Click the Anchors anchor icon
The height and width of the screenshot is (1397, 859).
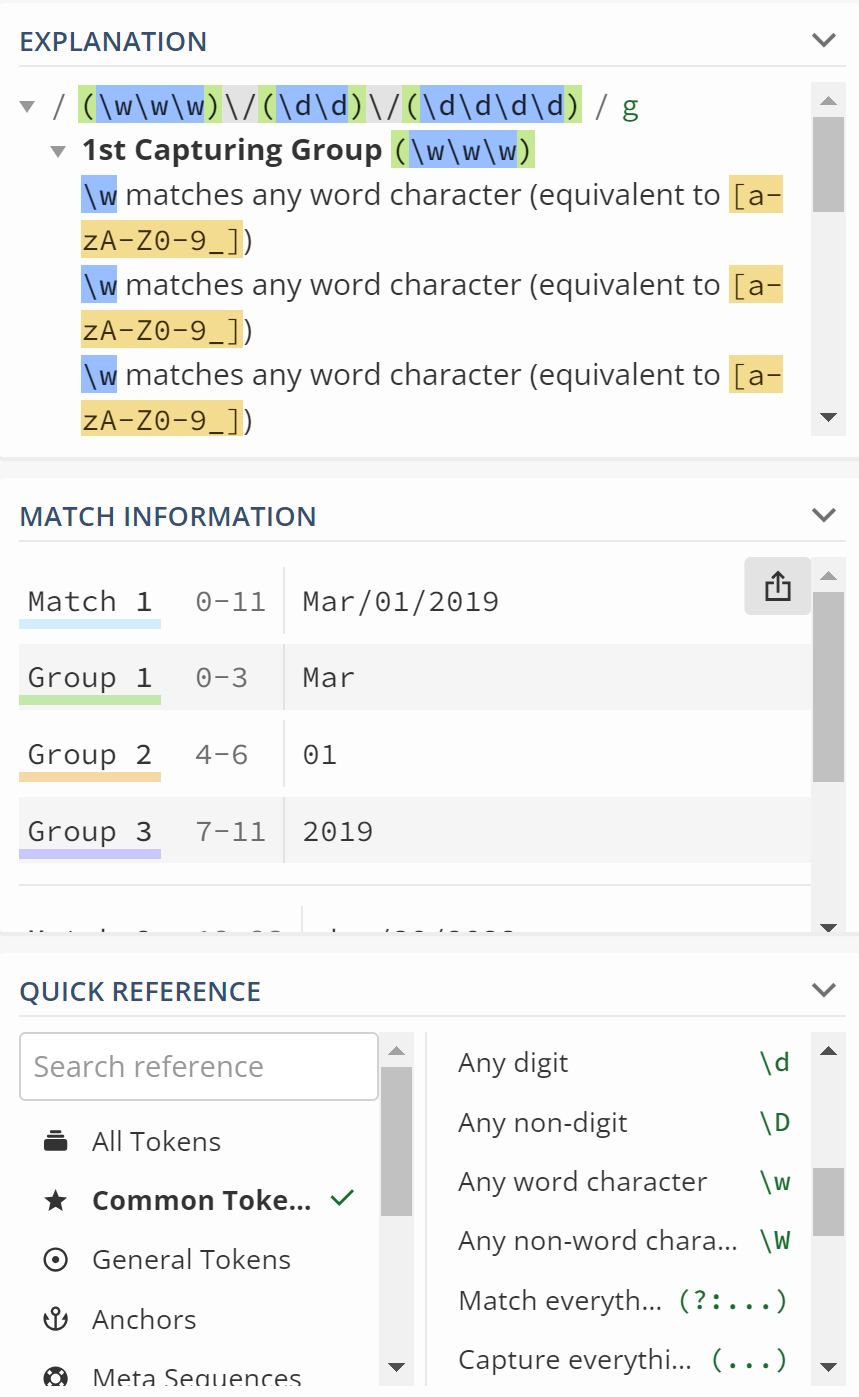[x=56, y=1320]
